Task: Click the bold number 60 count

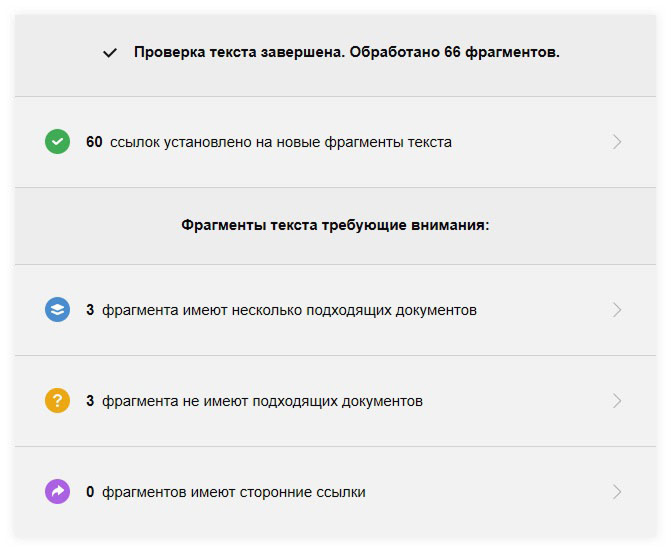Action: [x=94, y=142]
